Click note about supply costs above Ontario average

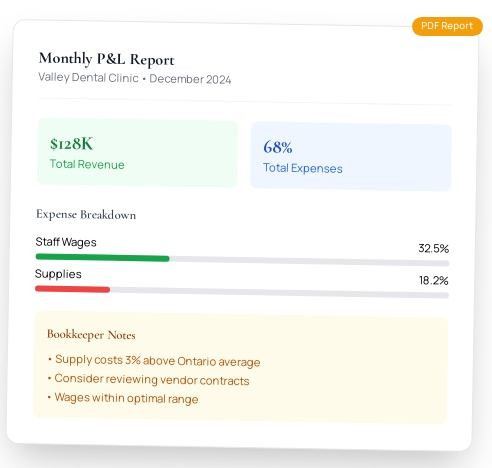click(x=154, y=360)
